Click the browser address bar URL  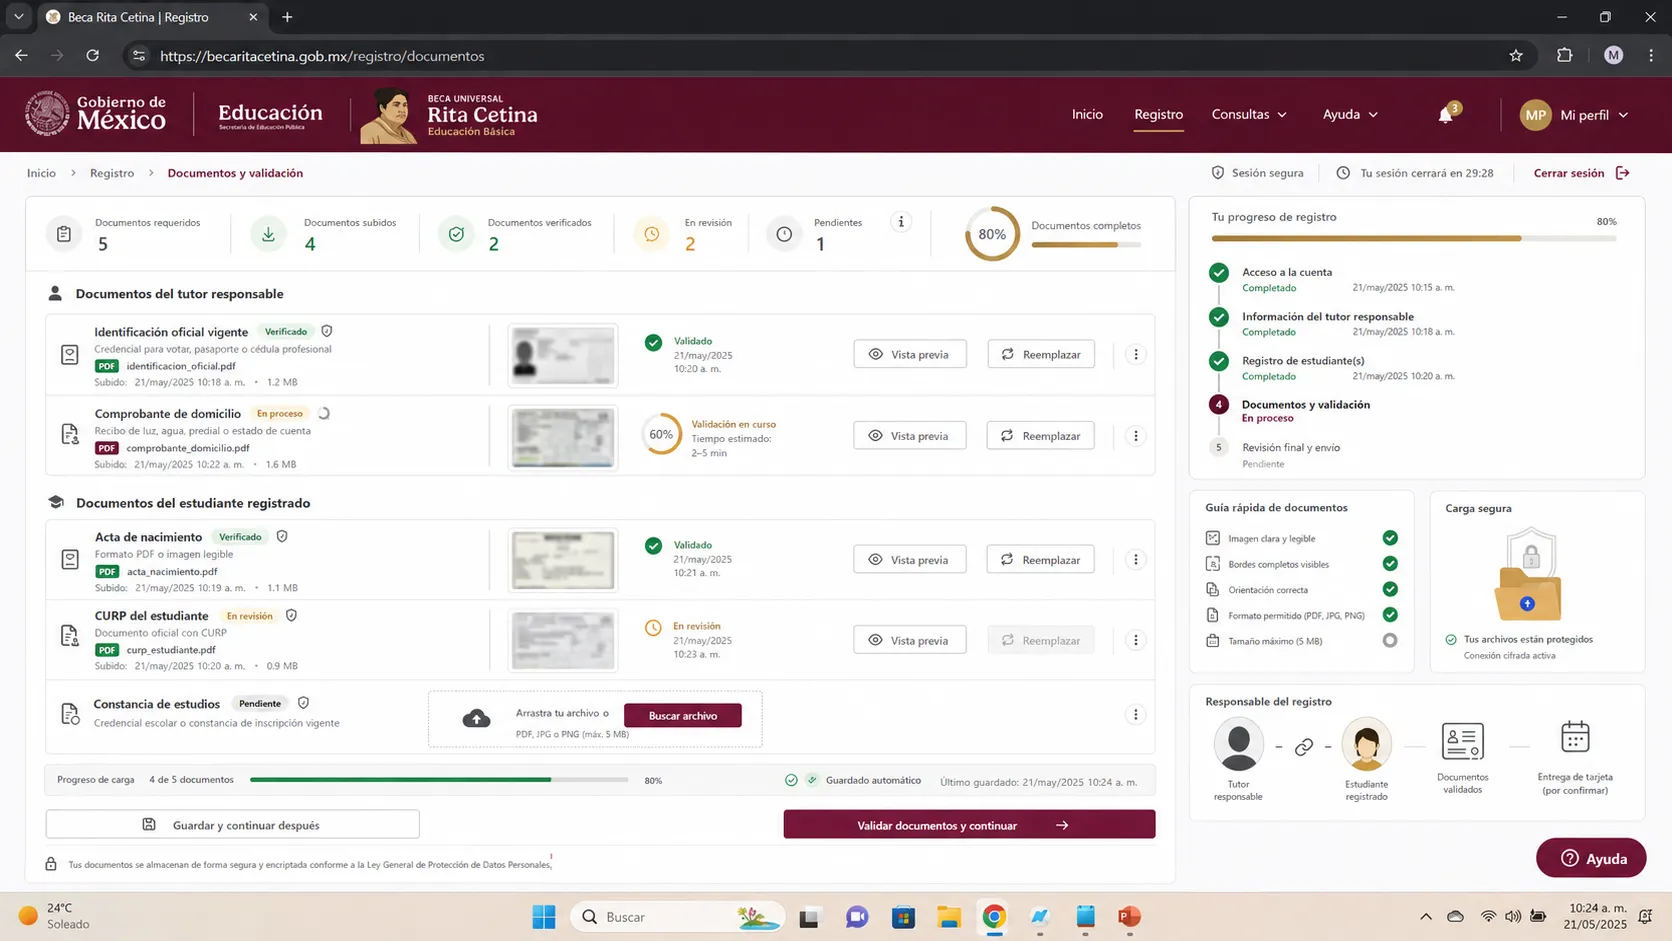click(x=322, y=56)
